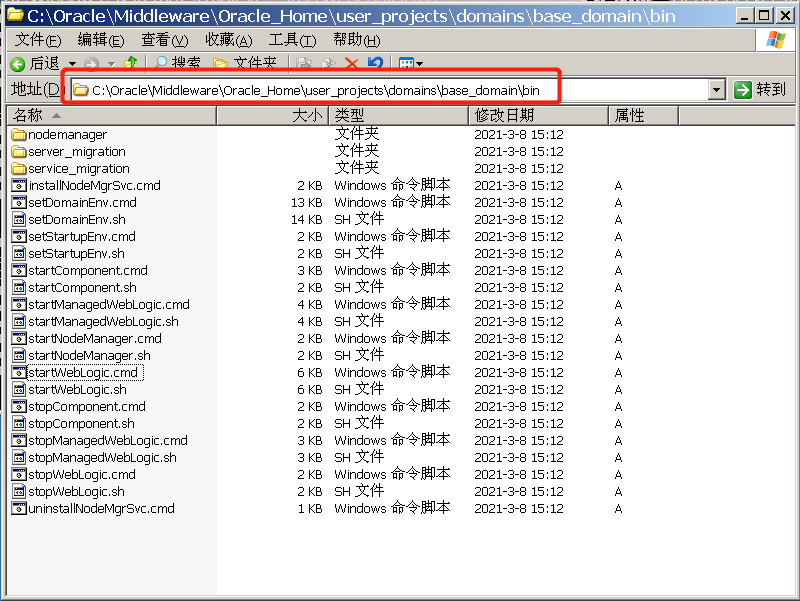Sort by 大小 column header

click(273, 116)
